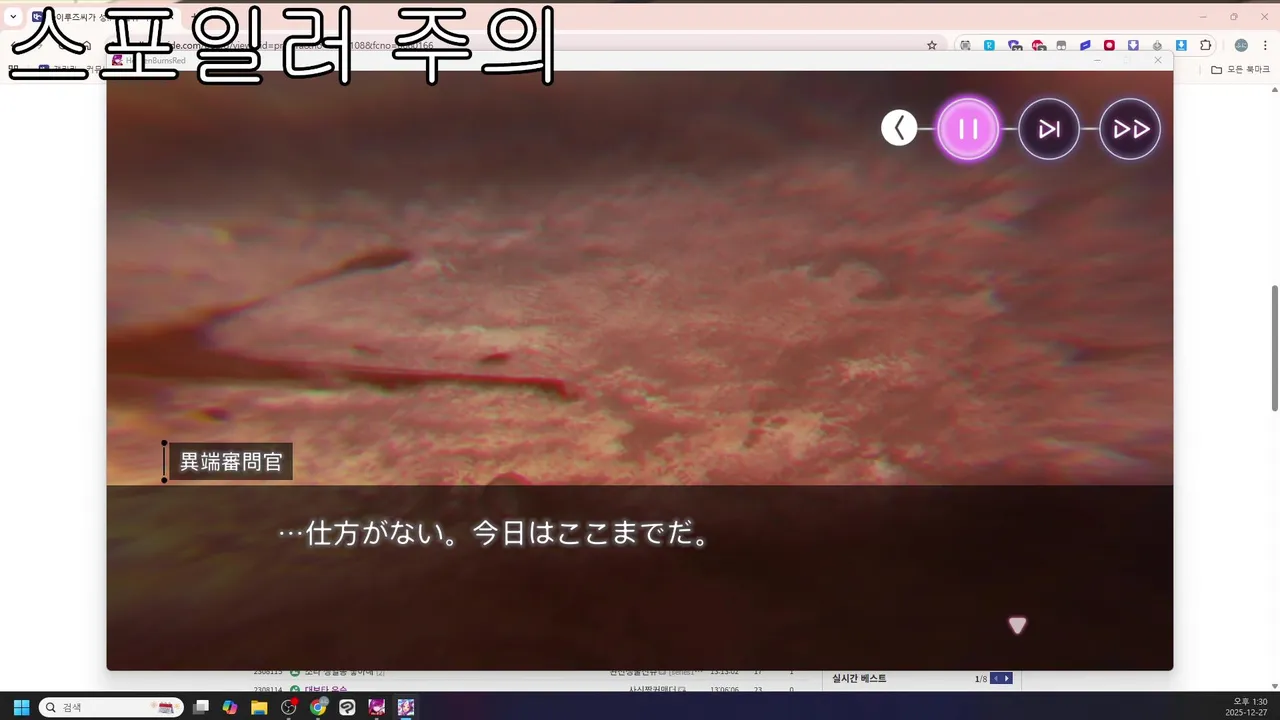Click the 실시간 베스트 heading
Viewport: 1280px width, 720px height.
(859, 679)
